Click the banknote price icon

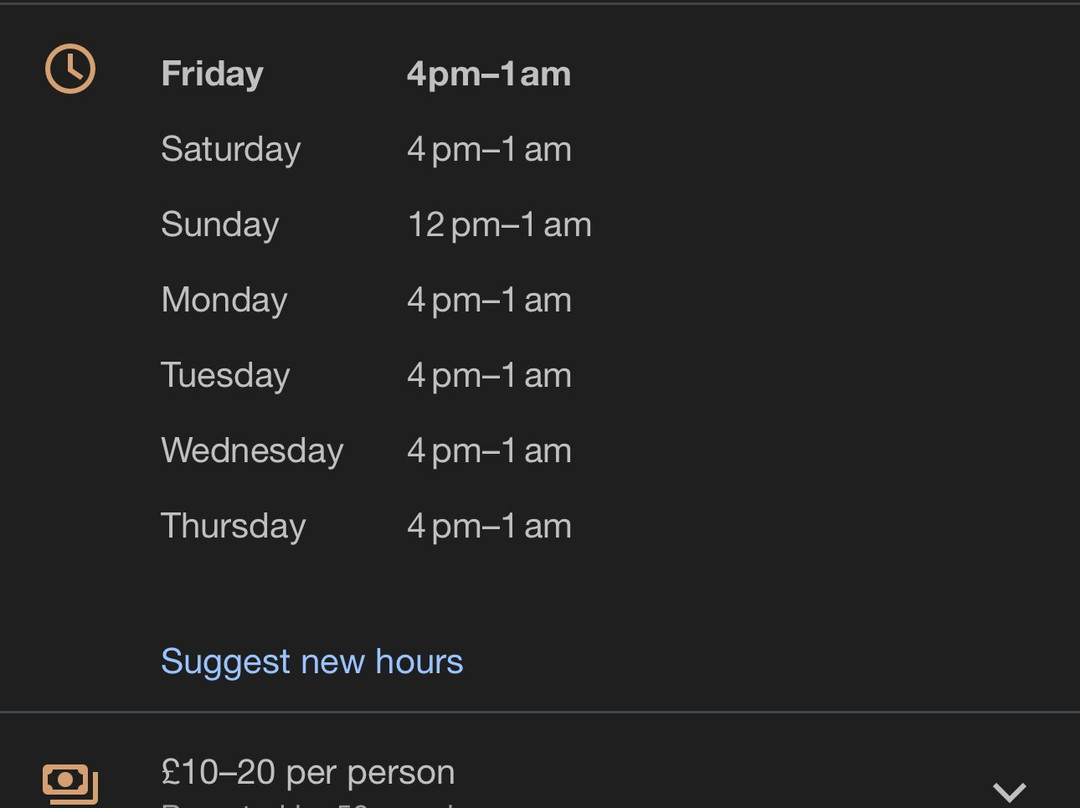point(70,784)
